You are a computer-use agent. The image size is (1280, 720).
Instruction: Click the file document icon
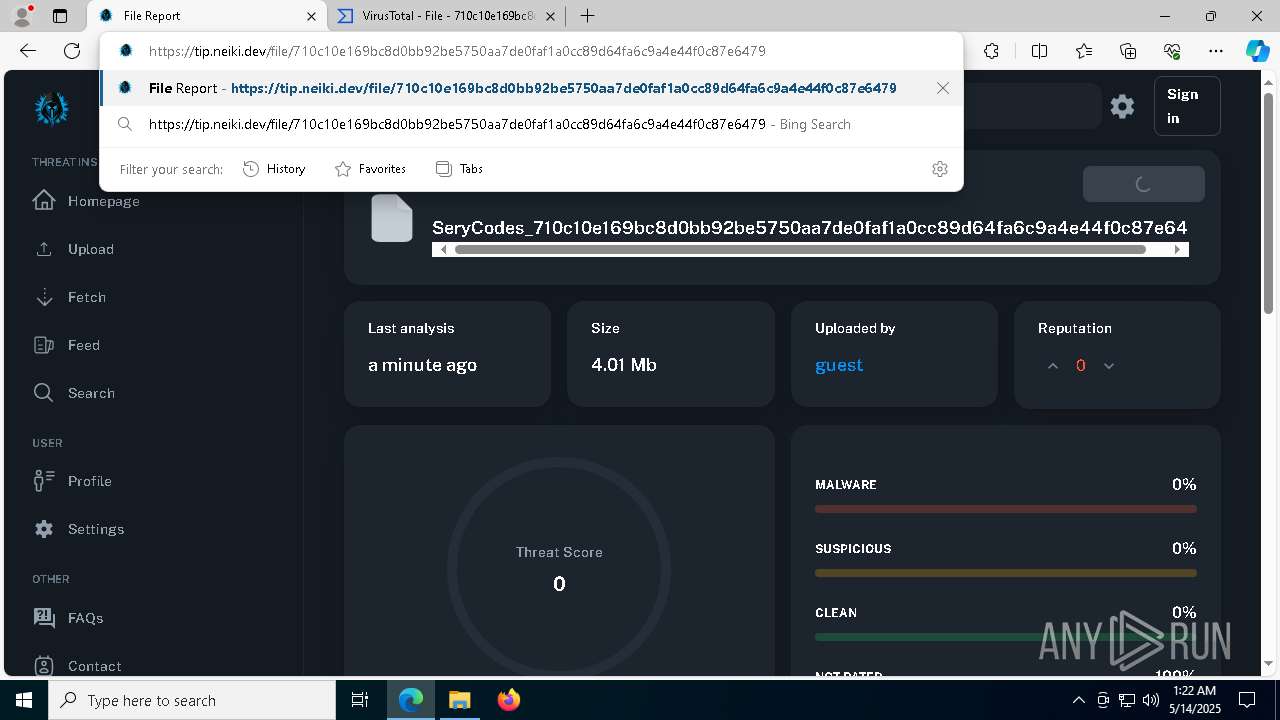coord(391,218)
